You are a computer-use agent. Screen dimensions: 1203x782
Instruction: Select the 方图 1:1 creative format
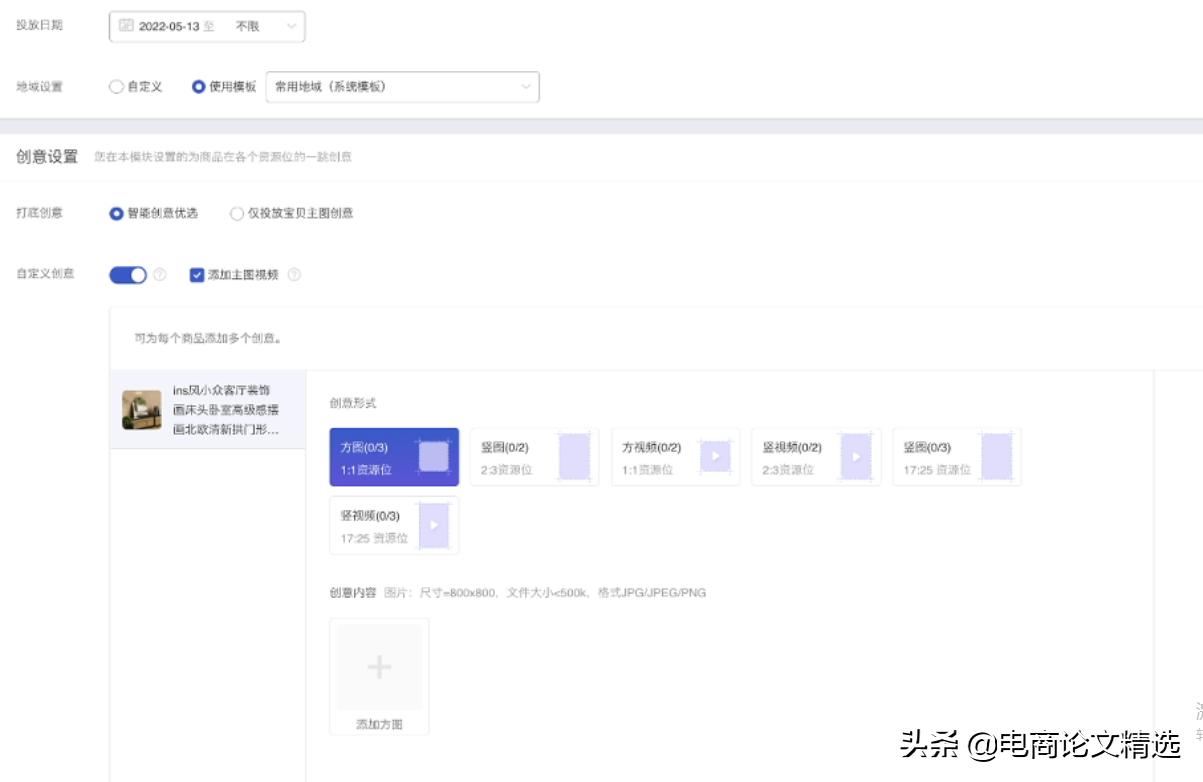pos(393,456)
